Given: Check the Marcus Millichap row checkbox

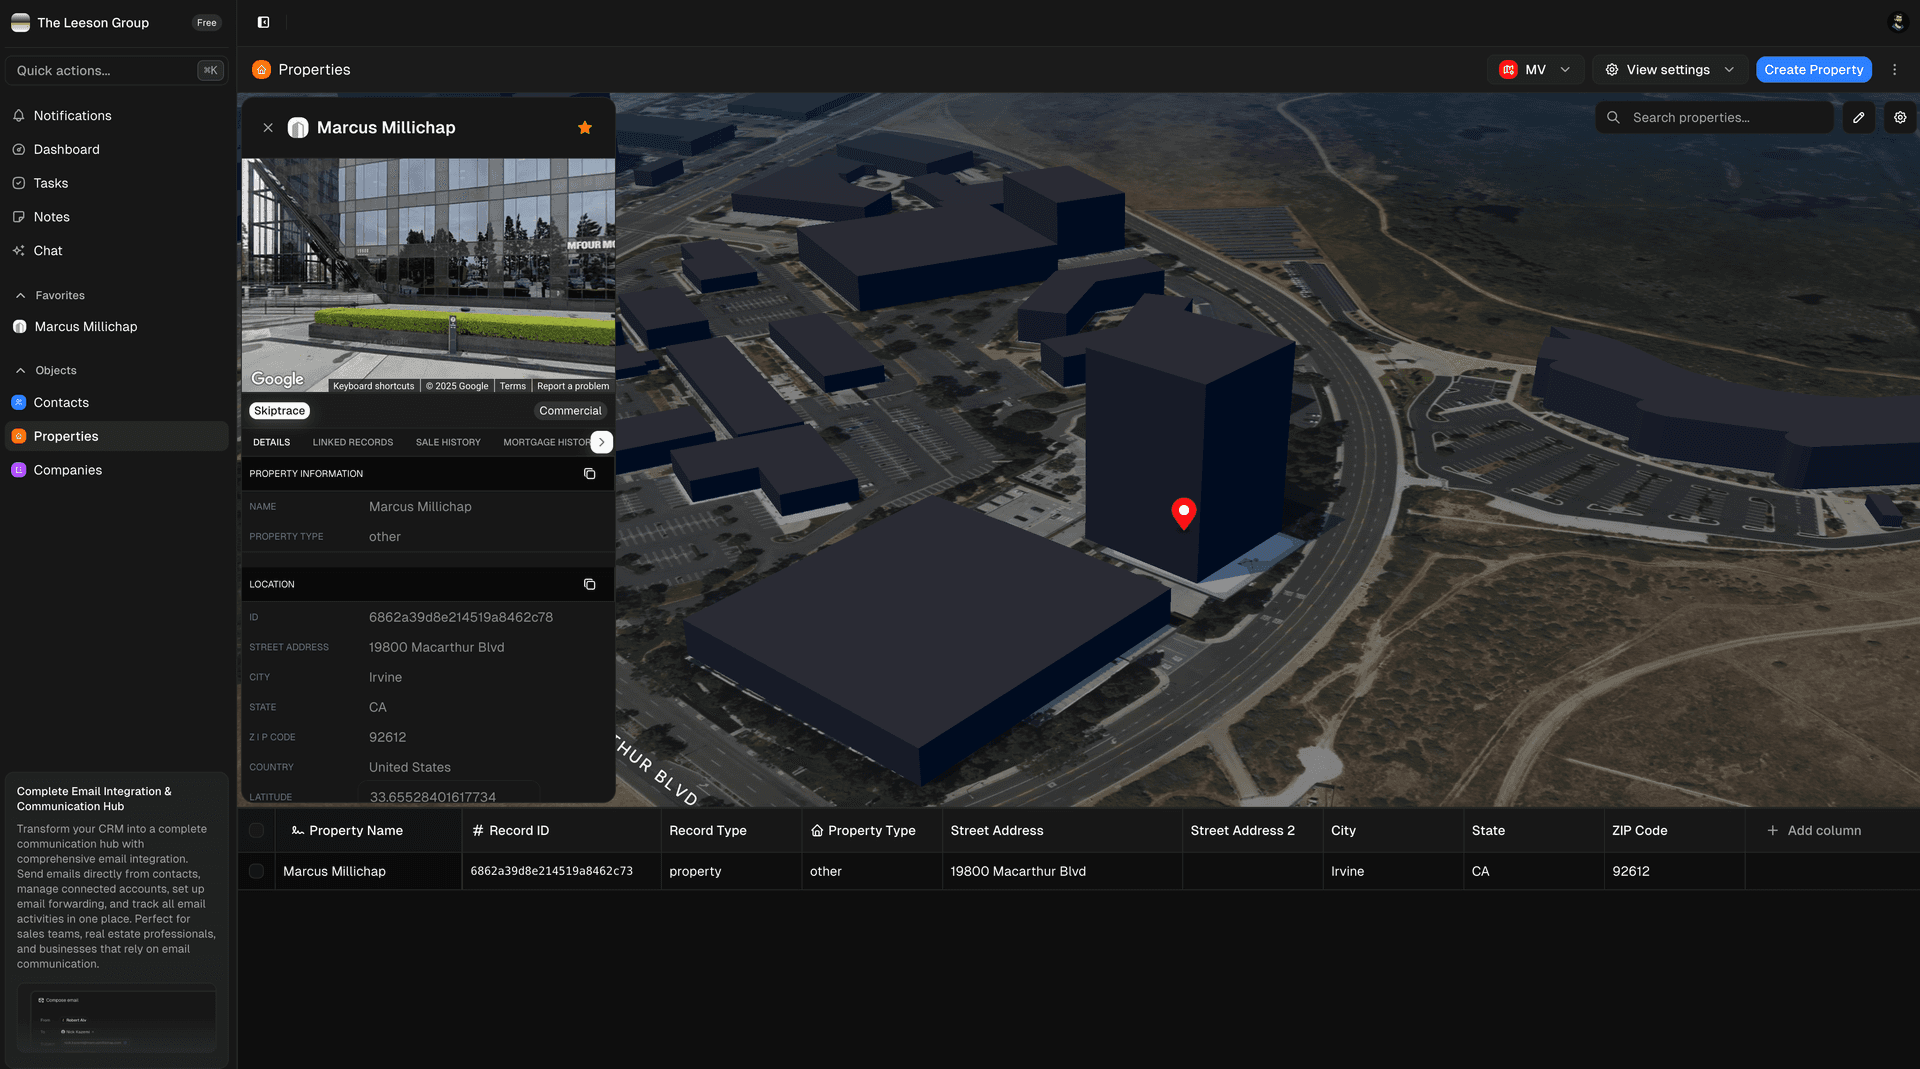Looking at the screenshot, I should 256,871.
